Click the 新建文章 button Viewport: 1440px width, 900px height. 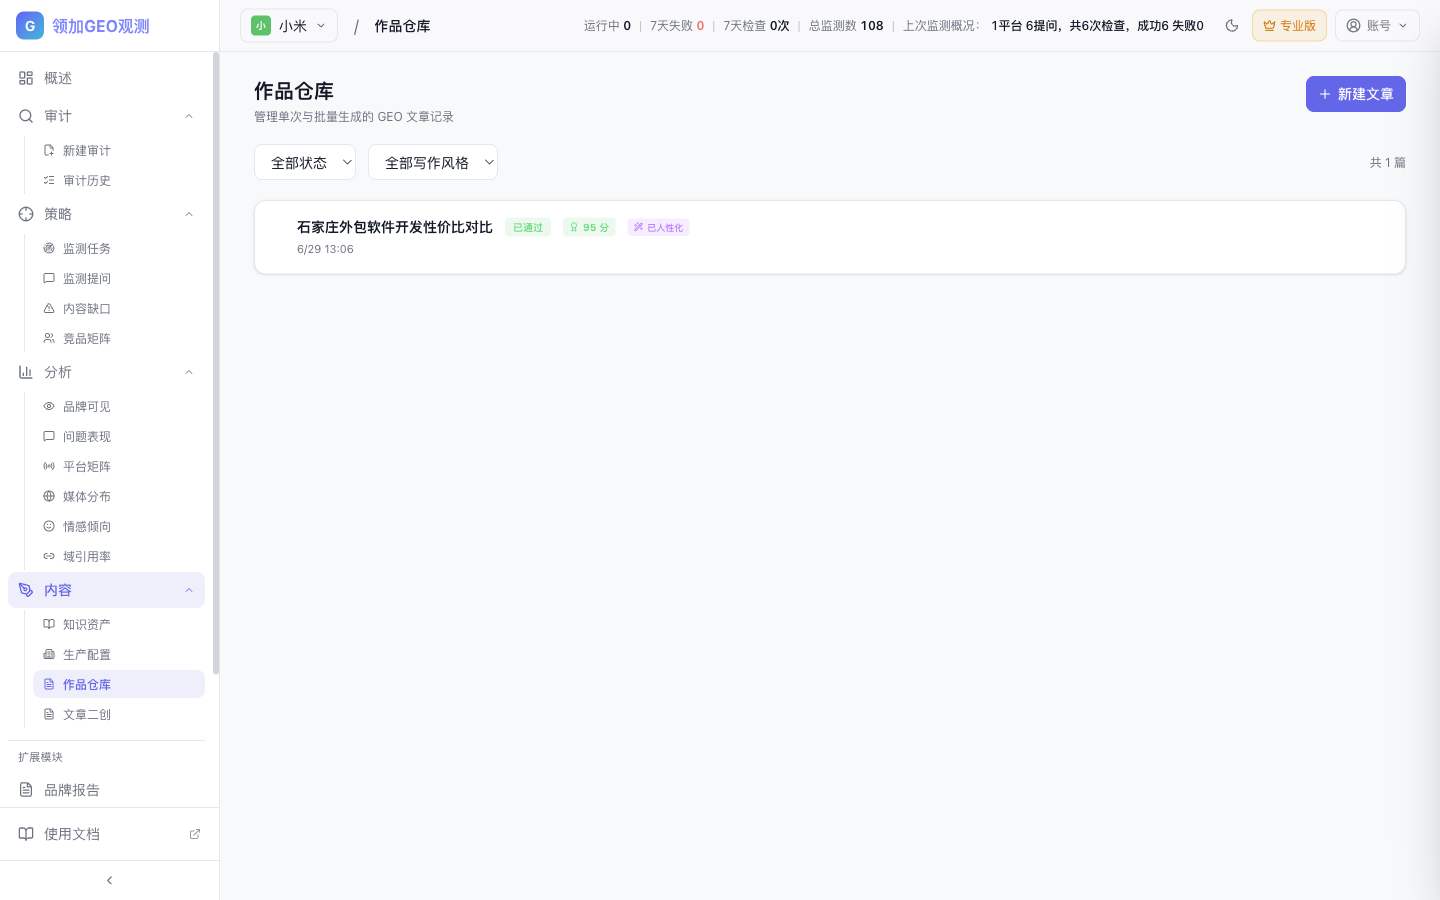1356,94
